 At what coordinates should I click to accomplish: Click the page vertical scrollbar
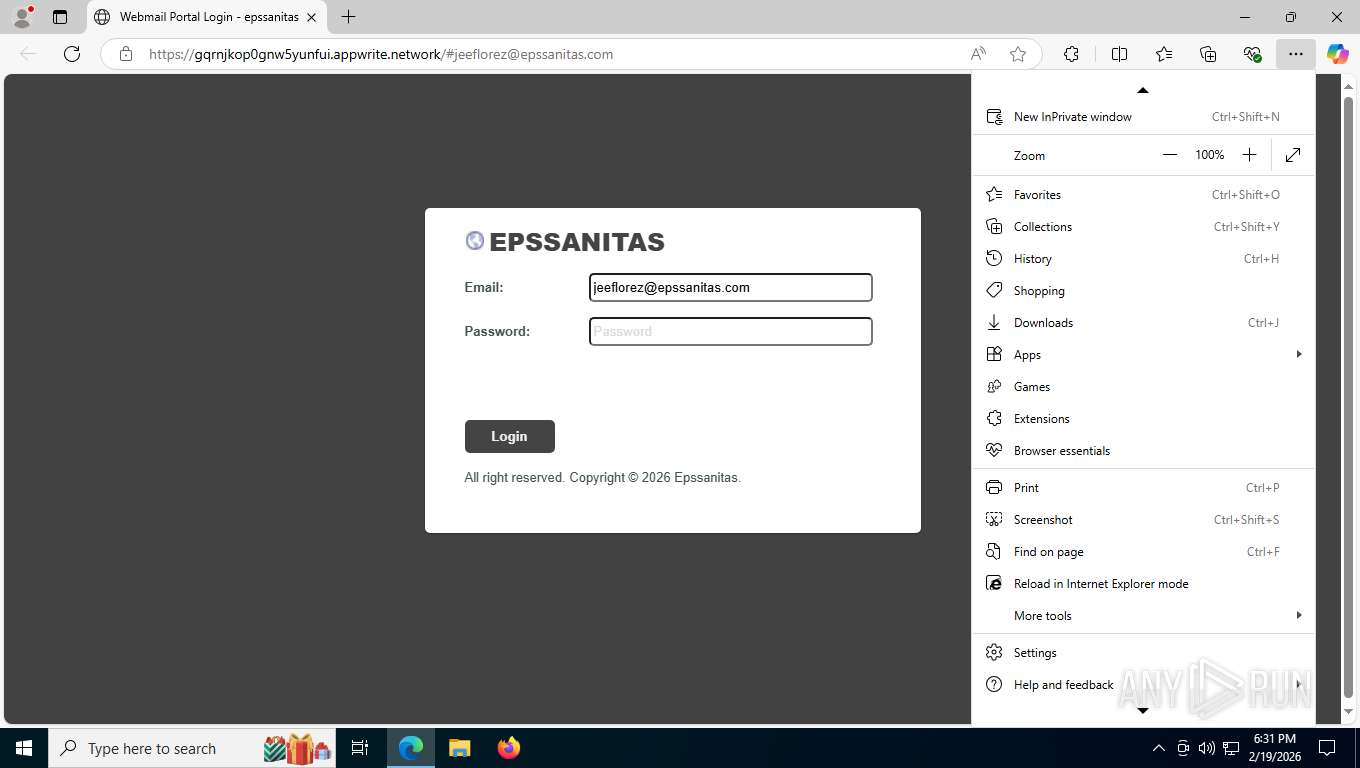1348,398
